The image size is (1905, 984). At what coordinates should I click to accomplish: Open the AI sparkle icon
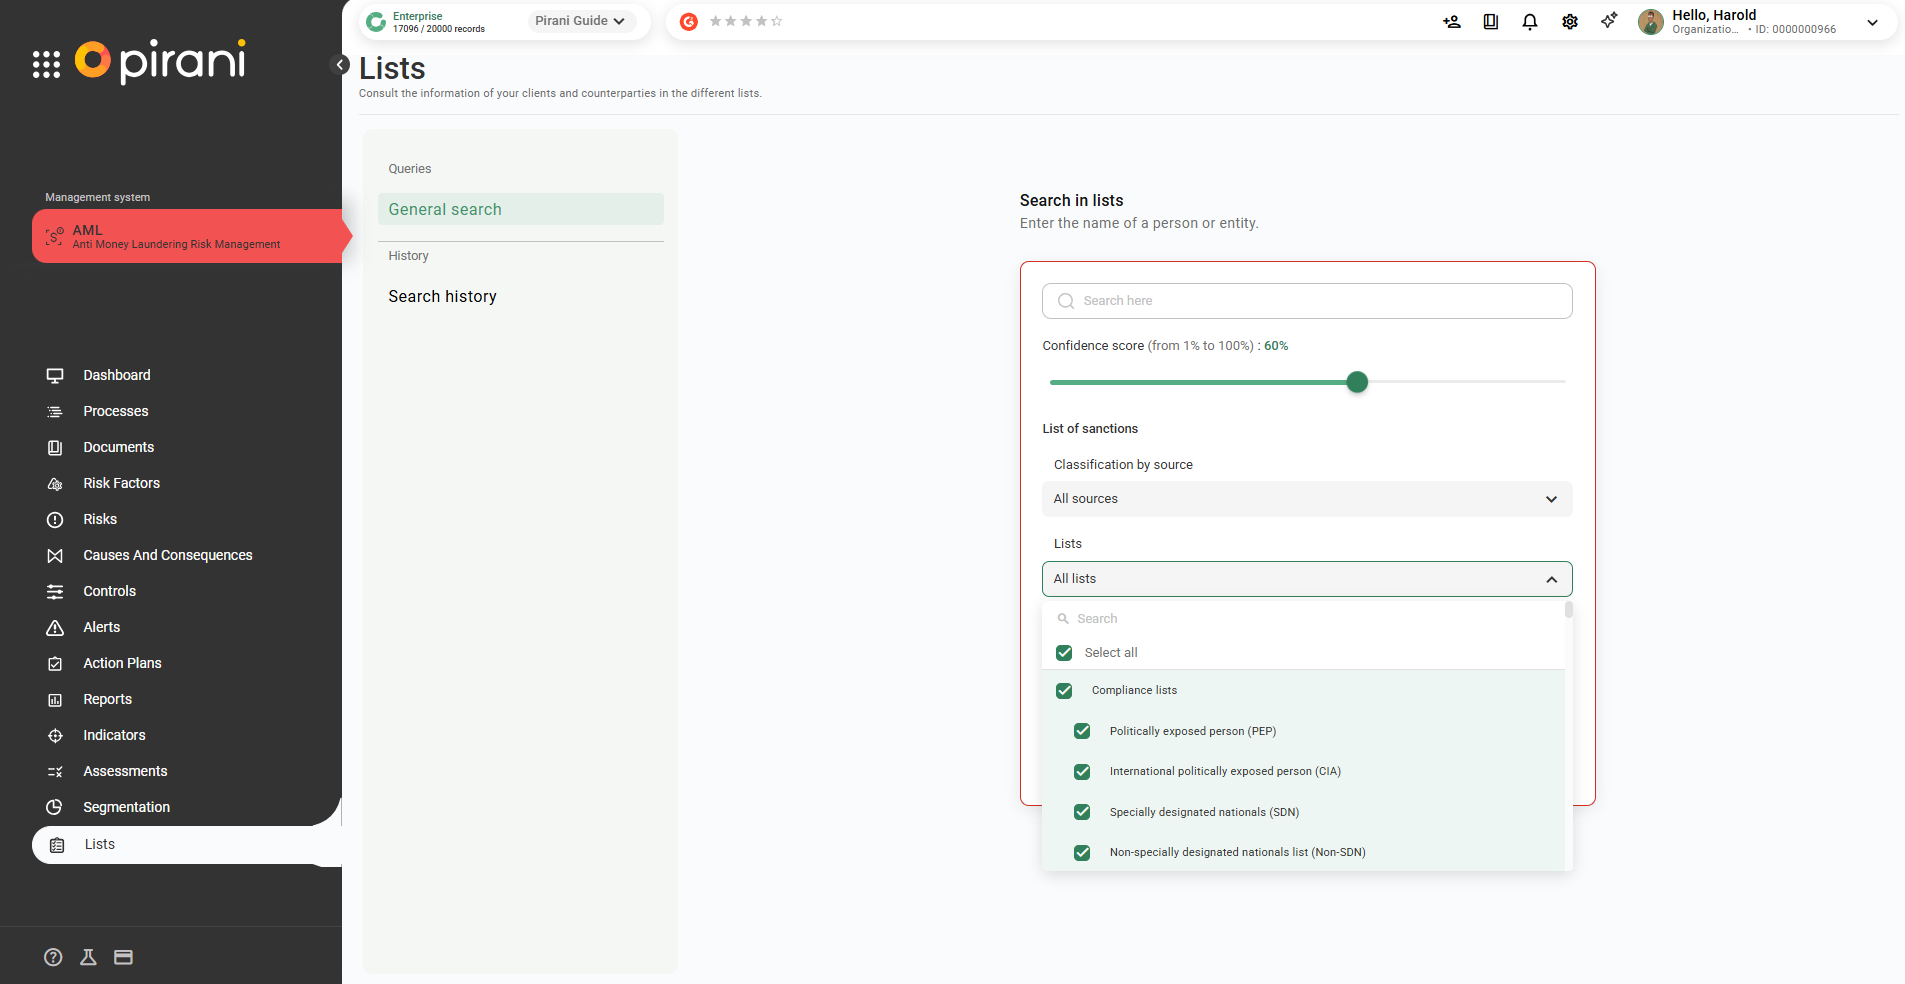click(x=1608, y=21)
